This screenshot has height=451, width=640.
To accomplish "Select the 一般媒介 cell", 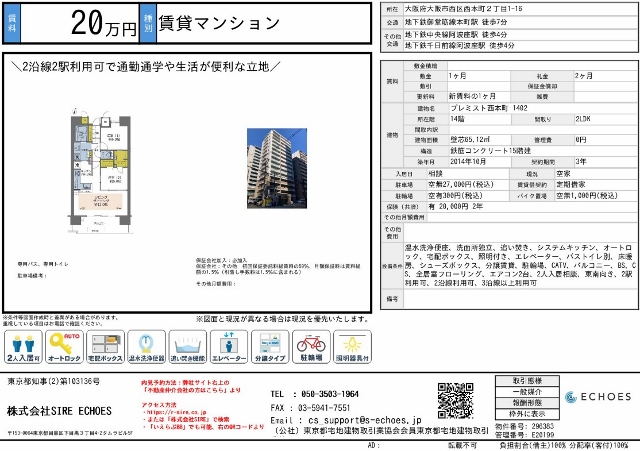I will tap(532, 391).
